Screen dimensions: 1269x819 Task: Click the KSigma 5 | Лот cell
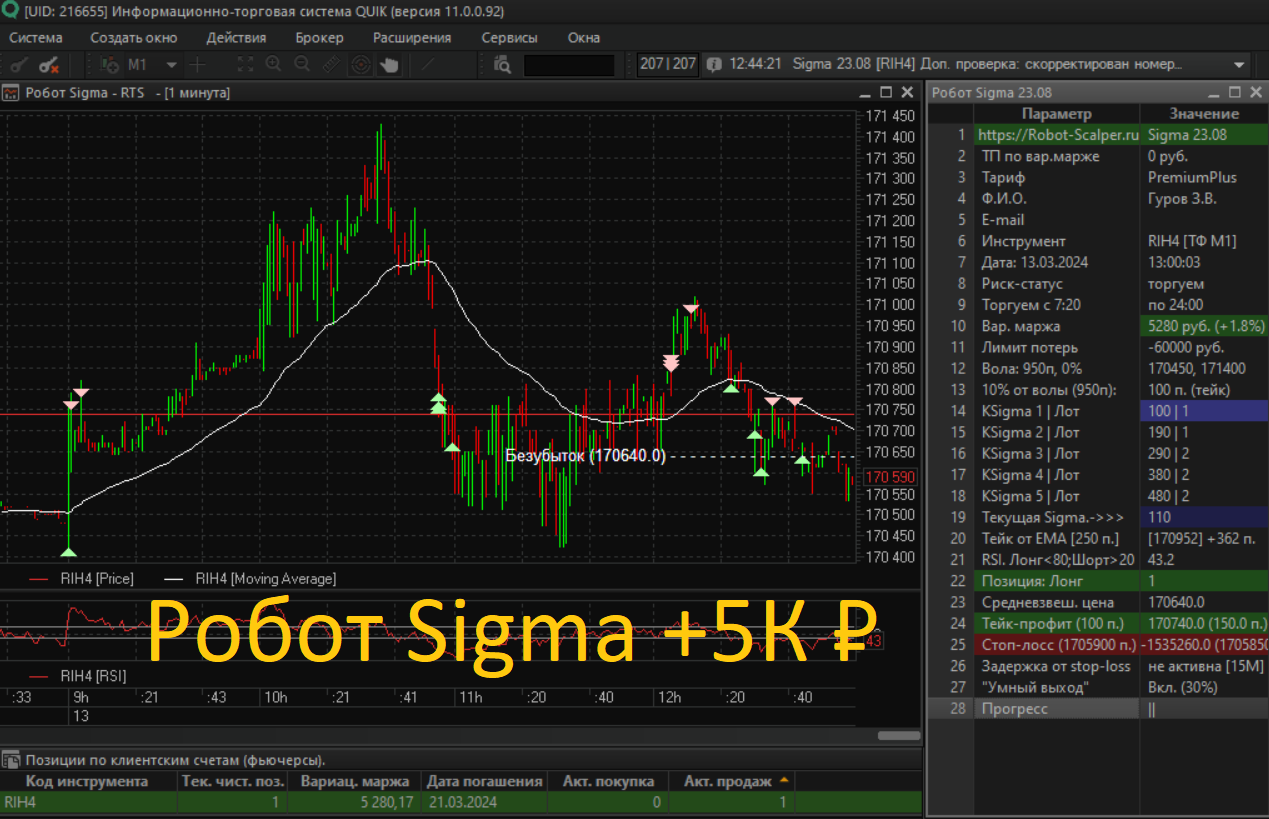1058,496
